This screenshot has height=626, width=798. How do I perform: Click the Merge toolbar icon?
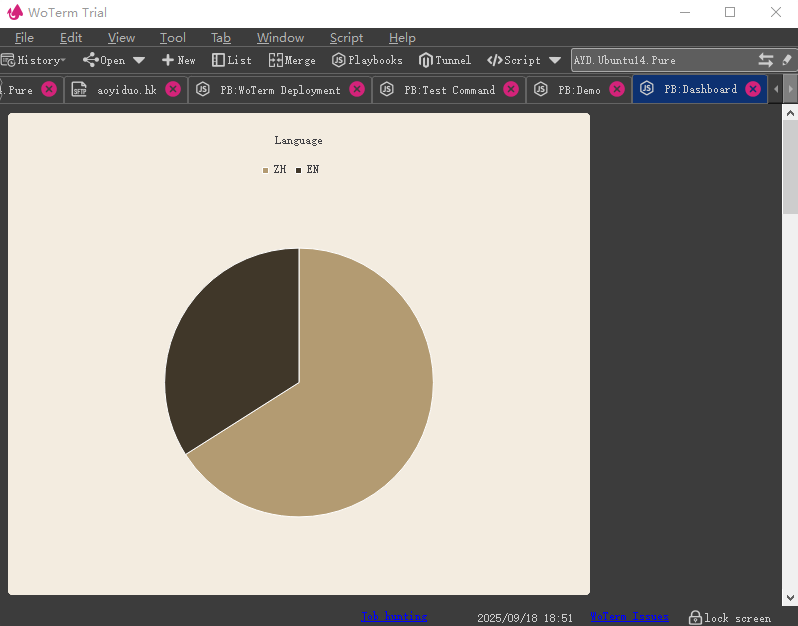click(276, 60)
